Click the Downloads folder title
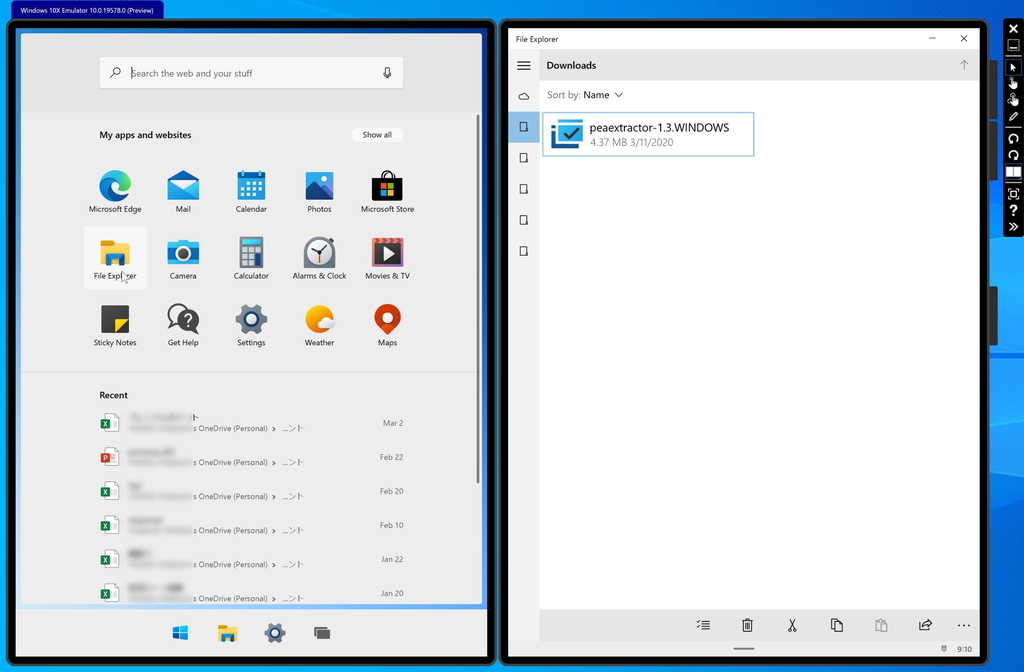1024x672 pixels. (x=571, y=65)
